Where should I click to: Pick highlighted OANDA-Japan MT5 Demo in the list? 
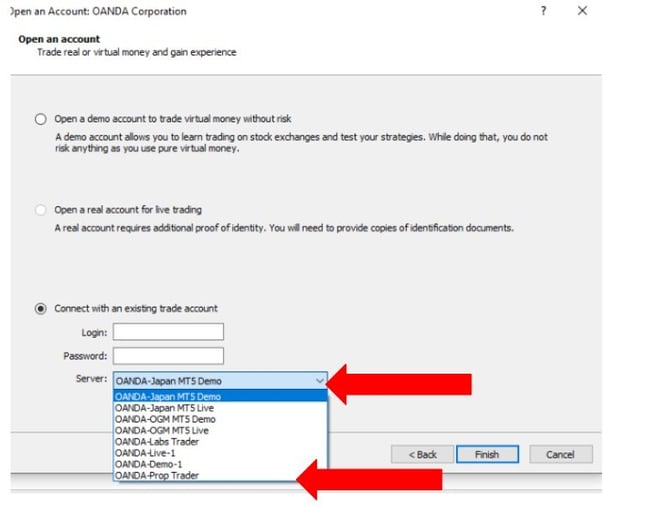coord(220,396)
